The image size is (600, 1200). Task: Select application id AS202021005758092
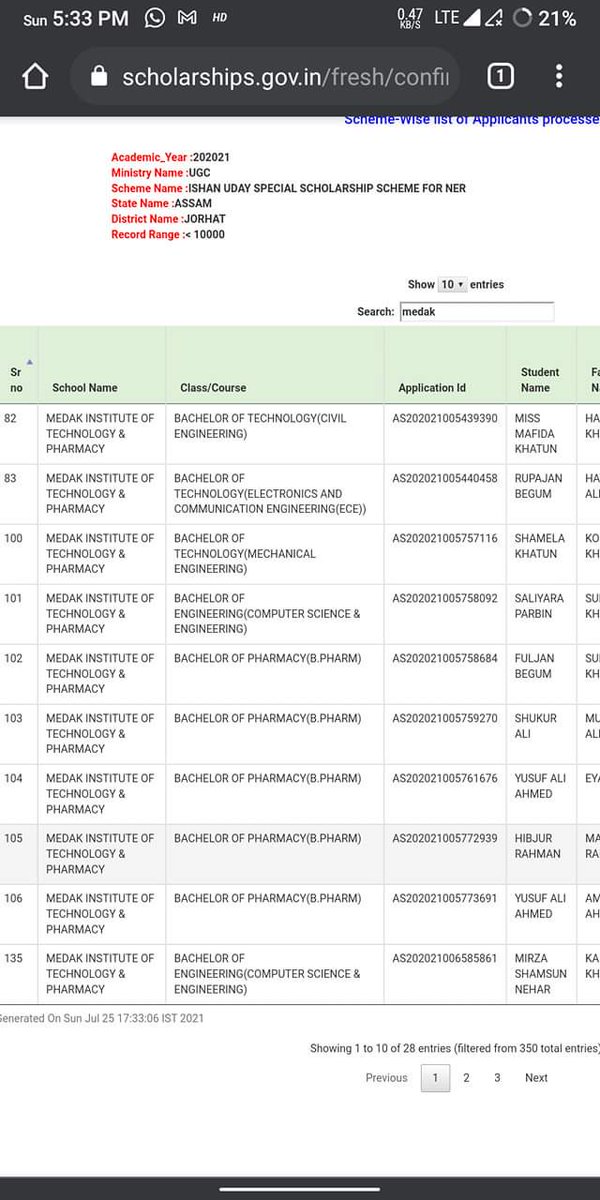[x=444, y=598]
